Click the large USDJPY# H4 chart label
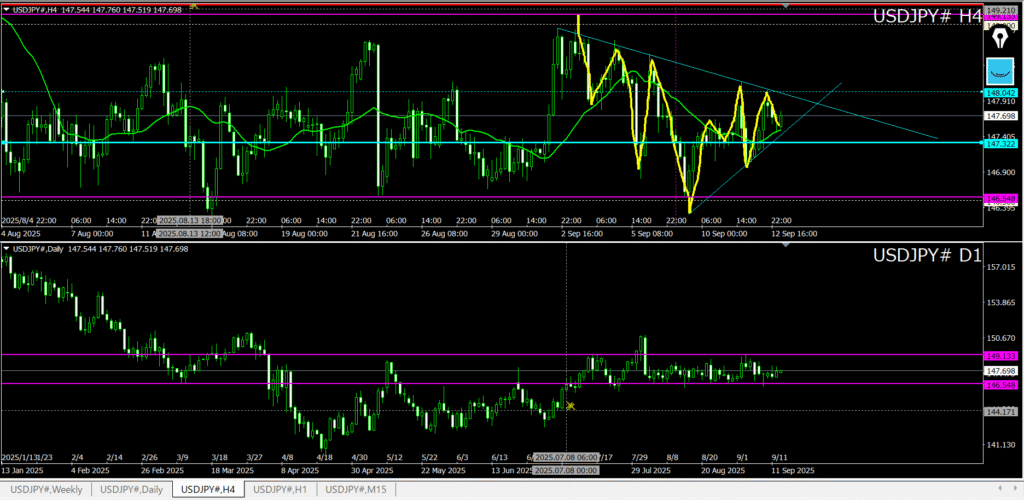Screen dimensions: 1024x500 927,17
